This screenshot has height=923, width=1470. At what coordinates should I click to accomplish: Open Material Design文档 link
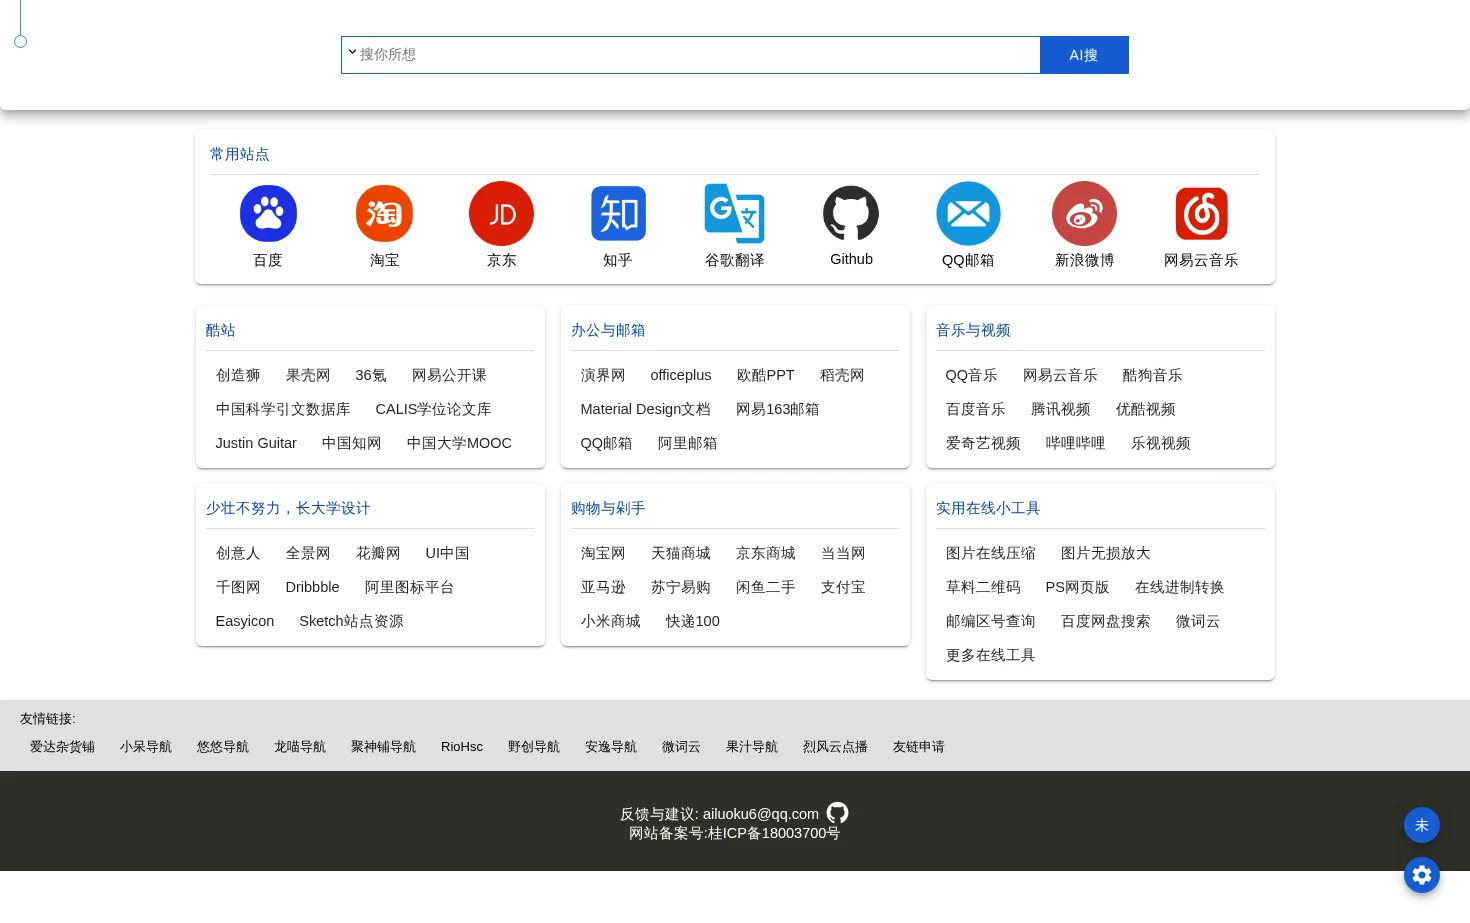point(646,409)
